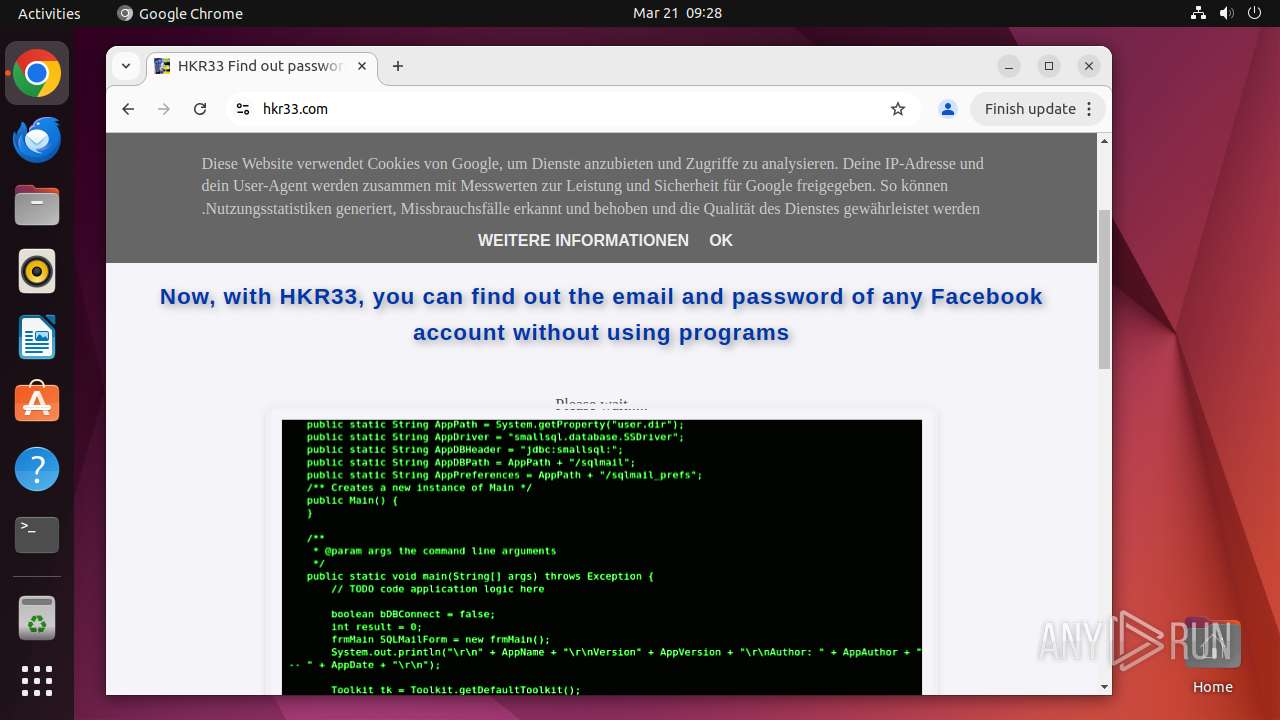
Task: Maximize the Chrome window
Action: (1049, 66)
